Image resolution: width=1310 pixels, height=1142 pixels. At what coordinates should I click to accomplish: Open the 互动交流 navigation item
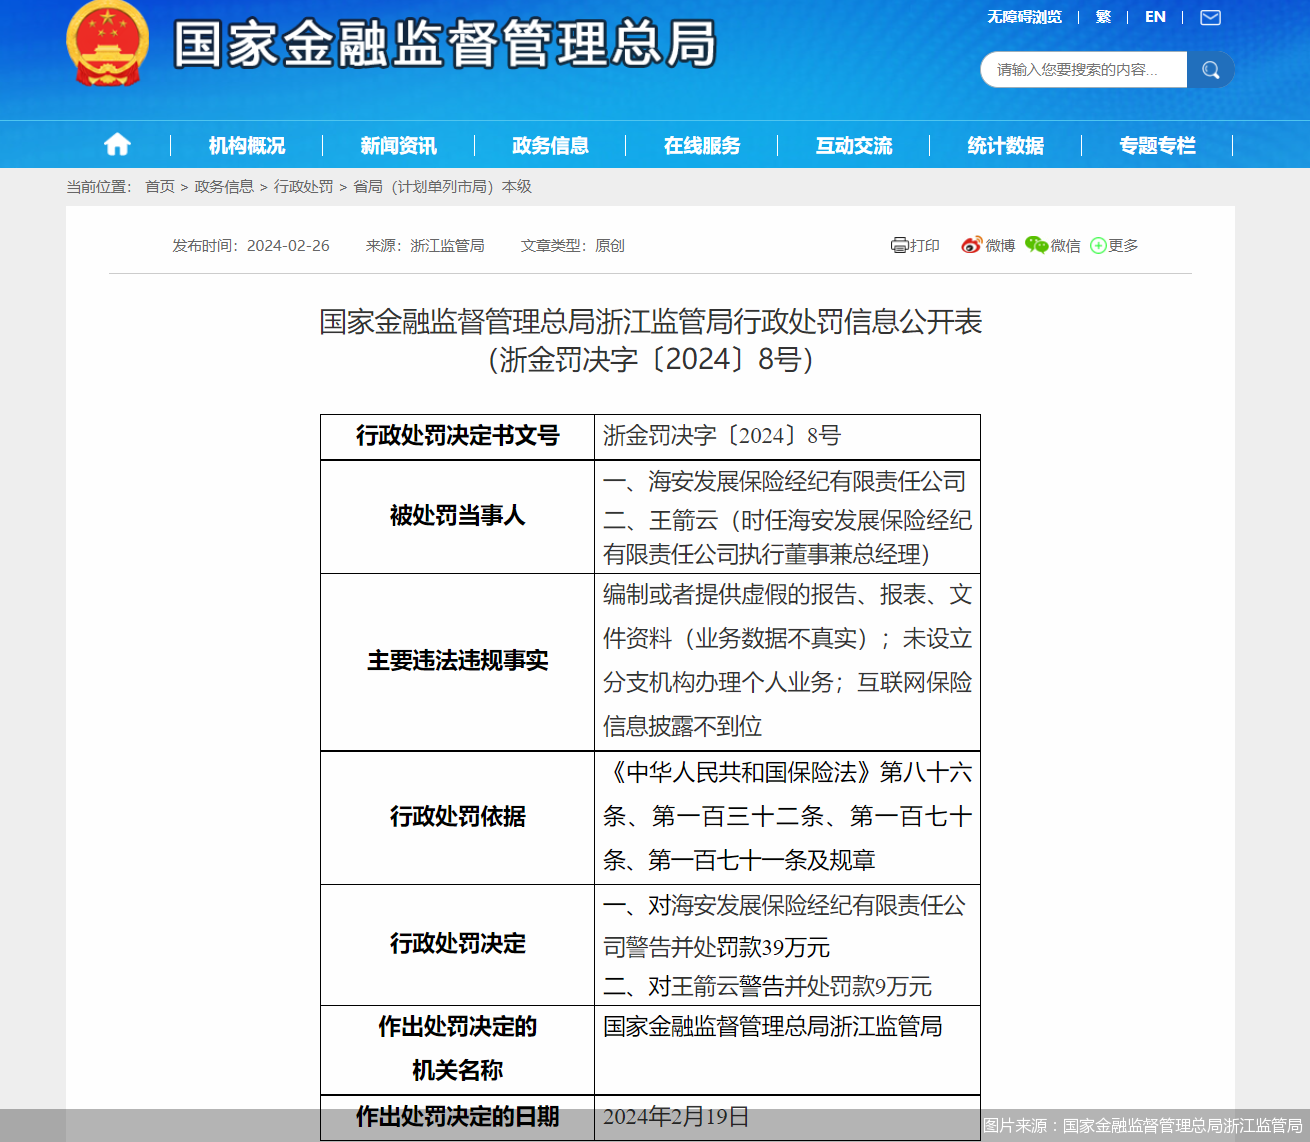854,146
